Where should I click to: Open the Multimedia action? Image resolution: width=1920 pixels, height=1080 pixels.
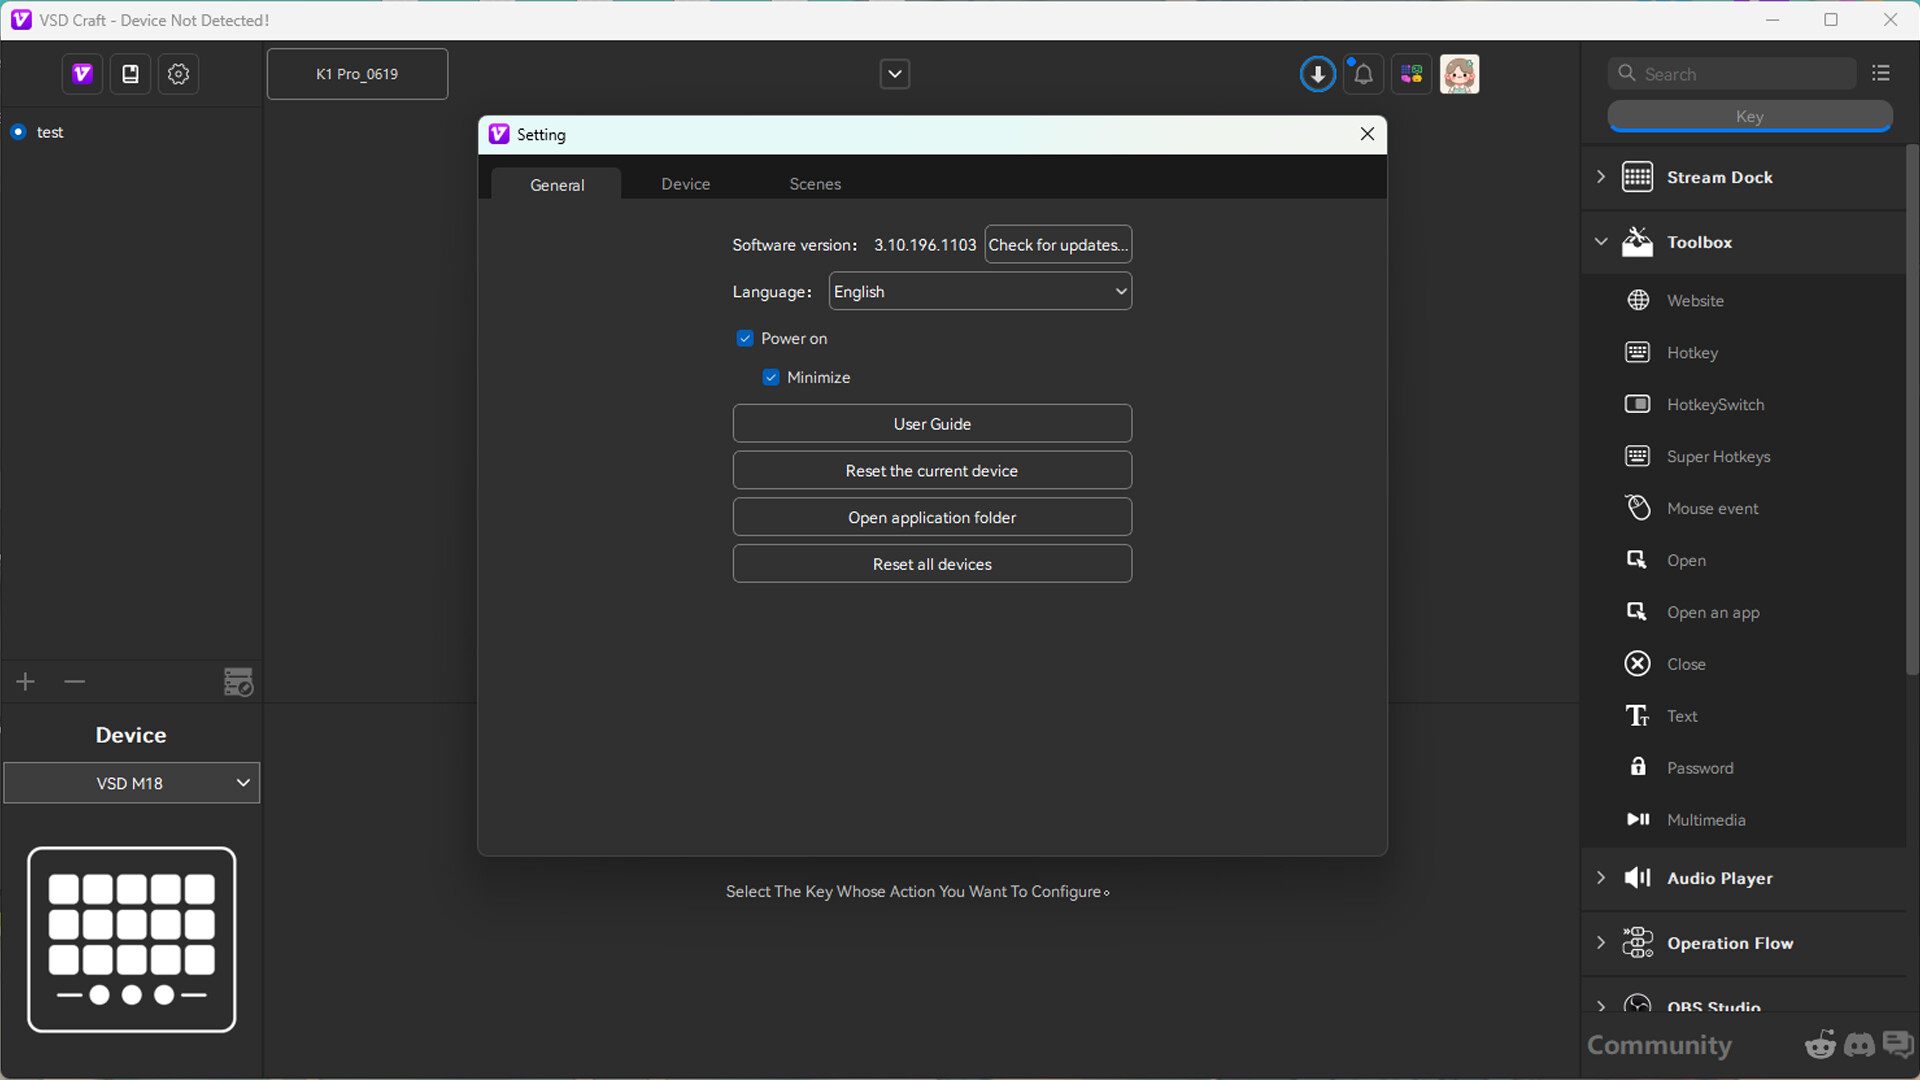1706,819
